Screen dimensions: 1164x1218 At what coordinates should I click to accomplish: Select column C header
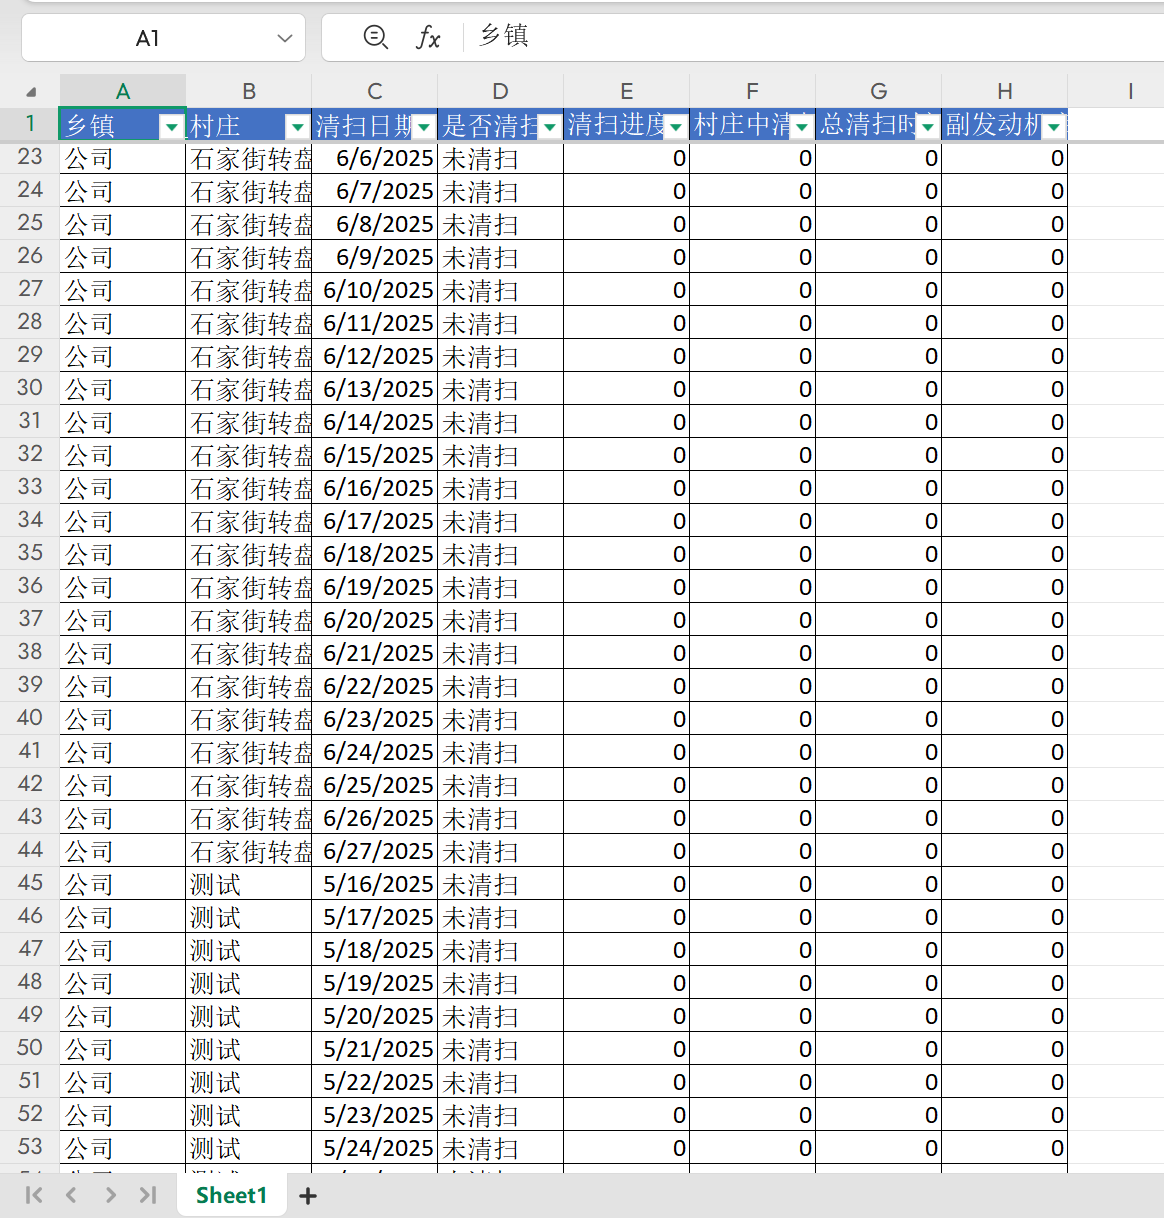[375, 91]
